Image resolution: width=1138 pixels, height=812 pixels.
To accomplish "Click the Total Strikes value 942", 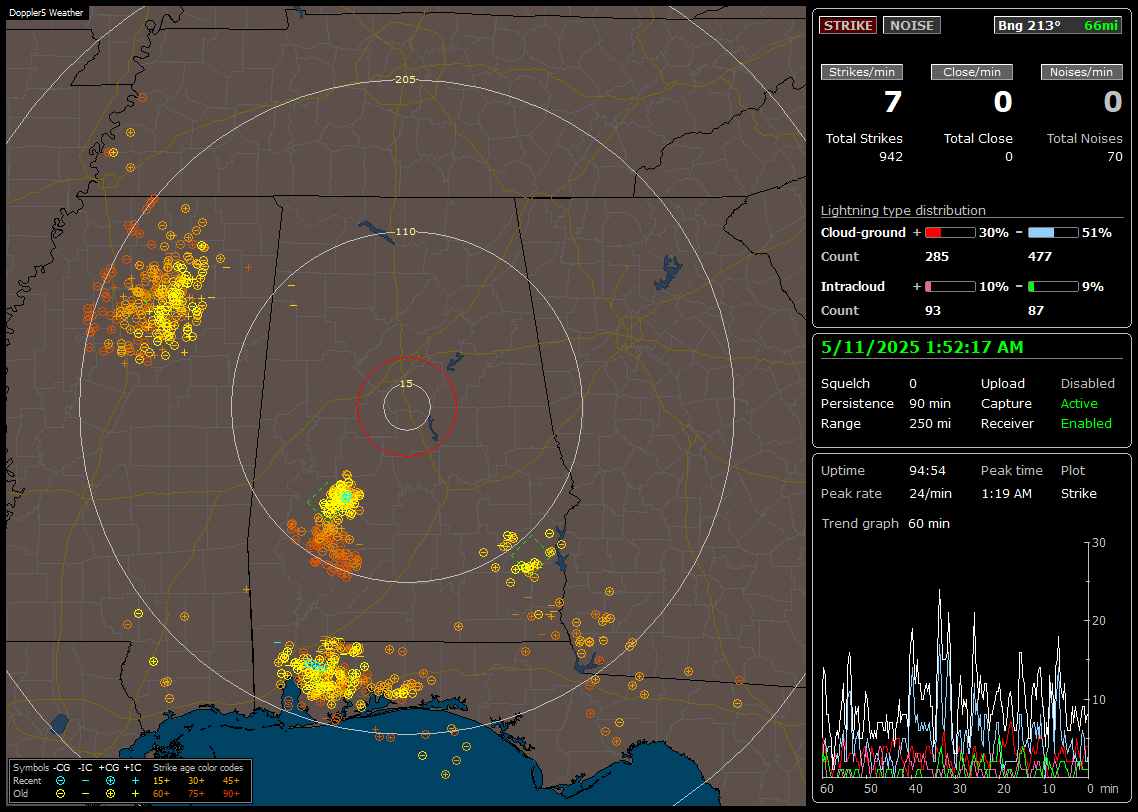I will click(891, 157).
